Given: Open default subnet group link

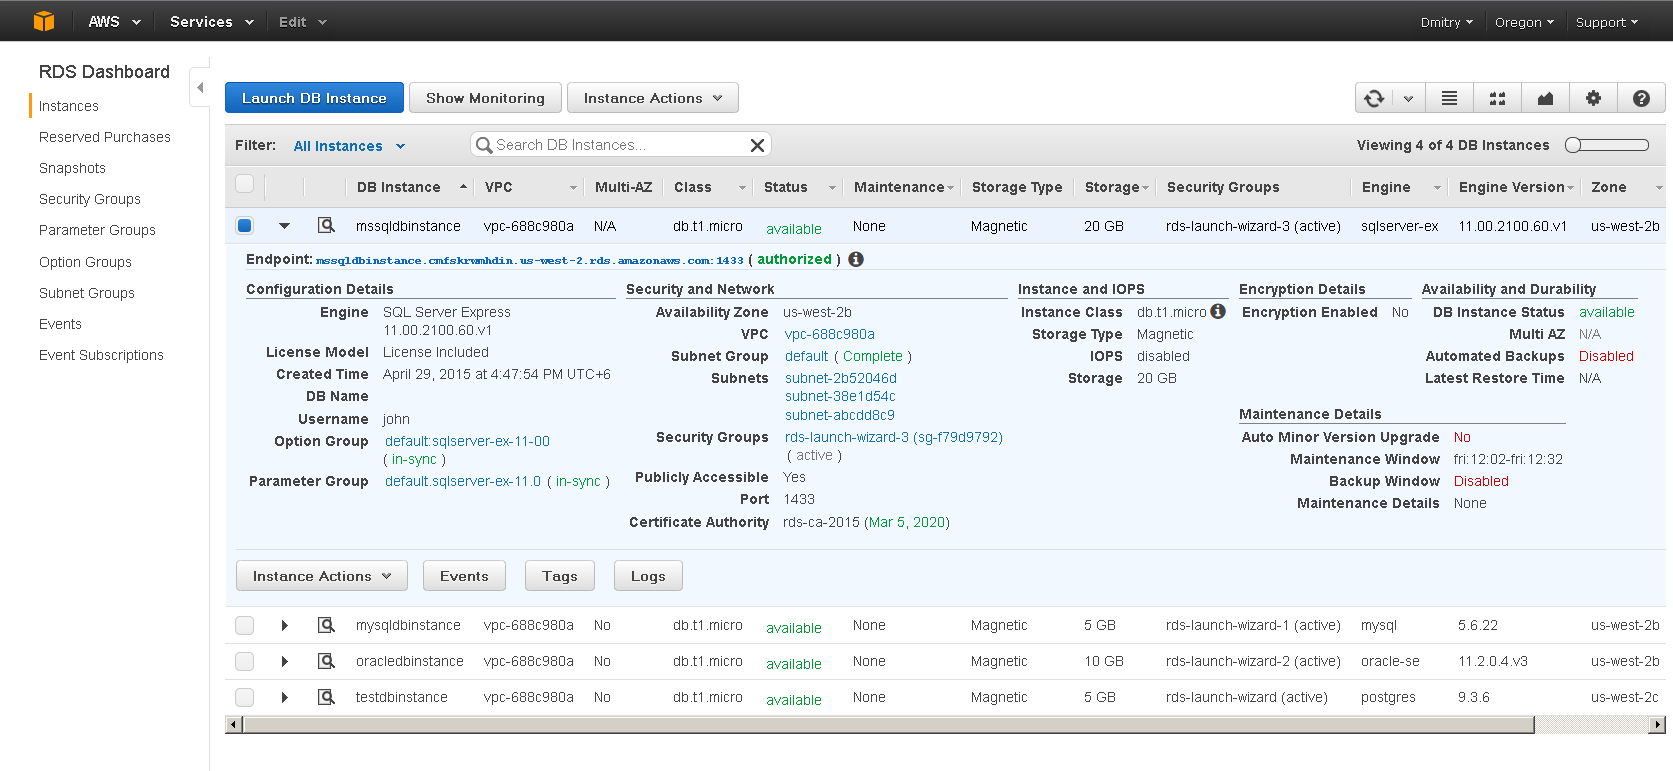Looking at the screenshot, I should pyautogui.click(x=806, y=356).
